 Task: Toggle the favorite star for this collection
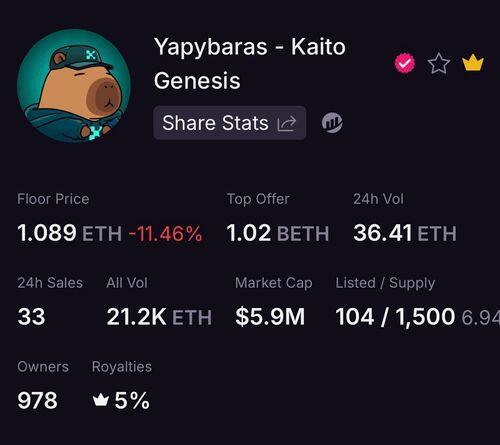[439, 63]
